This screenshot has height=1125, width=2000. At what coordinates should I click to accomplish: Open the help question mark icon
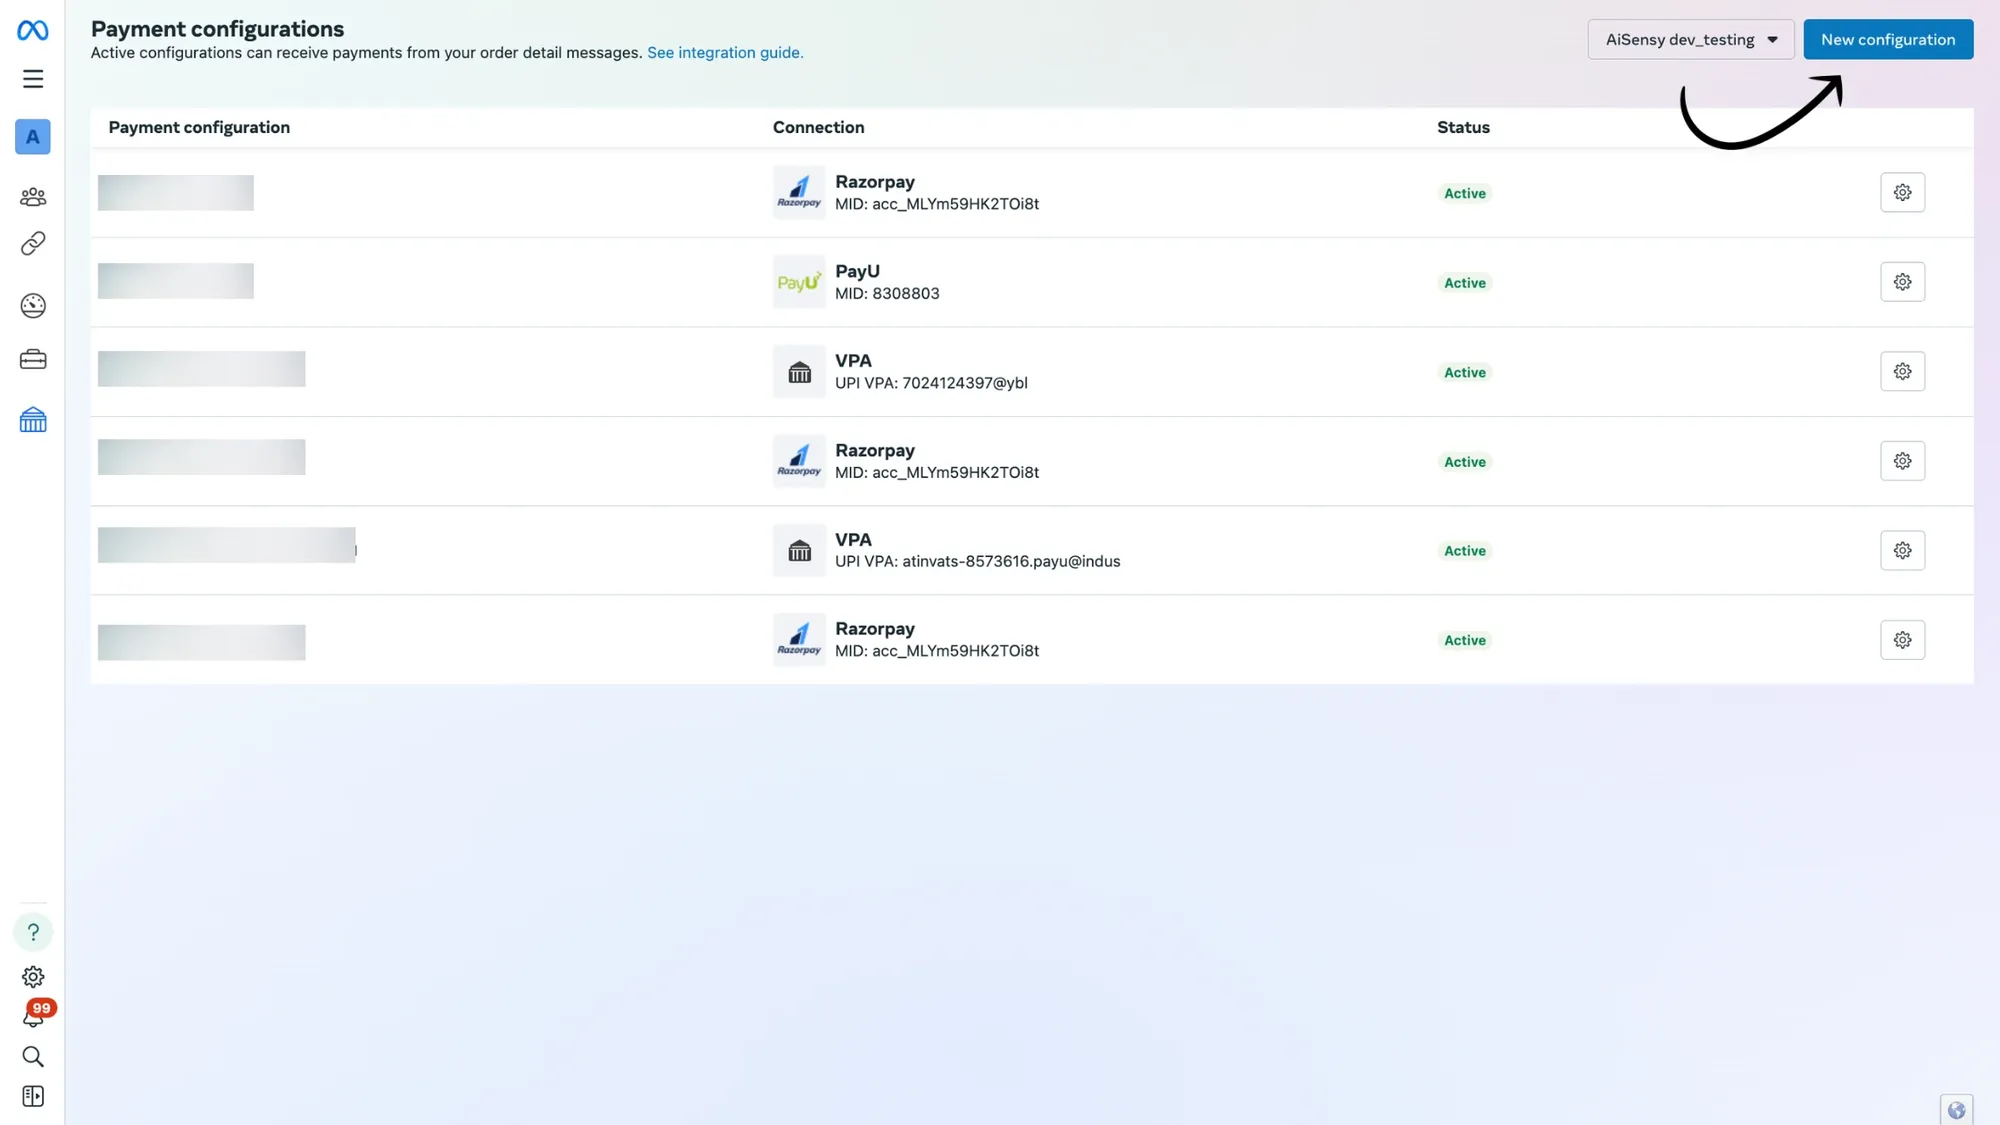(x=32, y=931)
